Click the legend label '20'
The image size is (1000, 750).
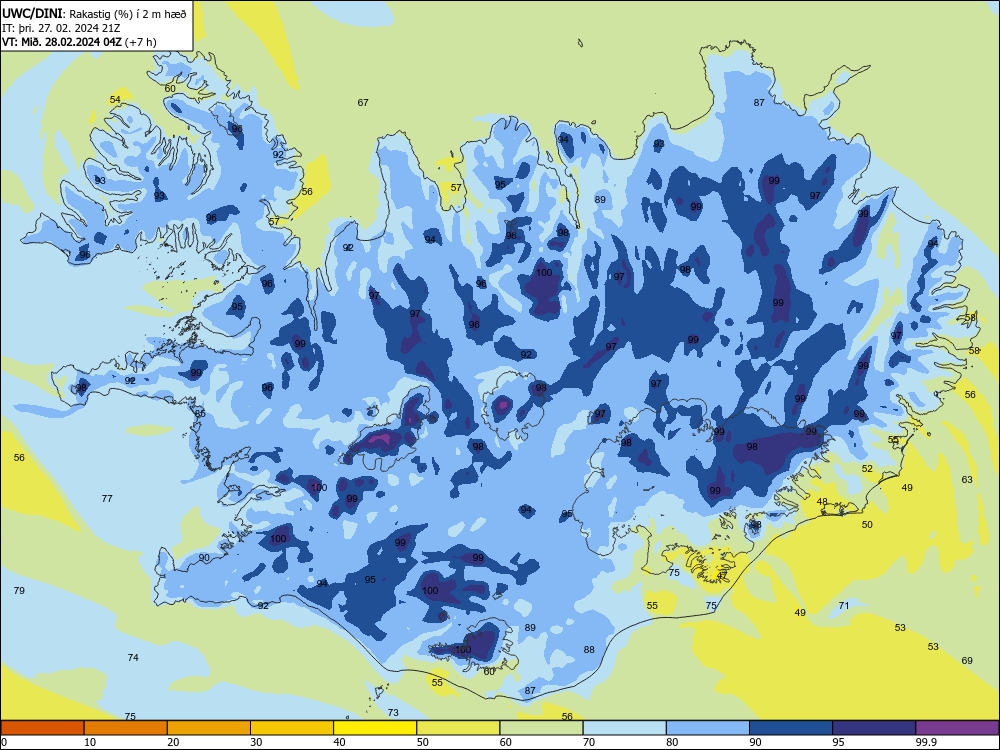[x=173, y=742]
